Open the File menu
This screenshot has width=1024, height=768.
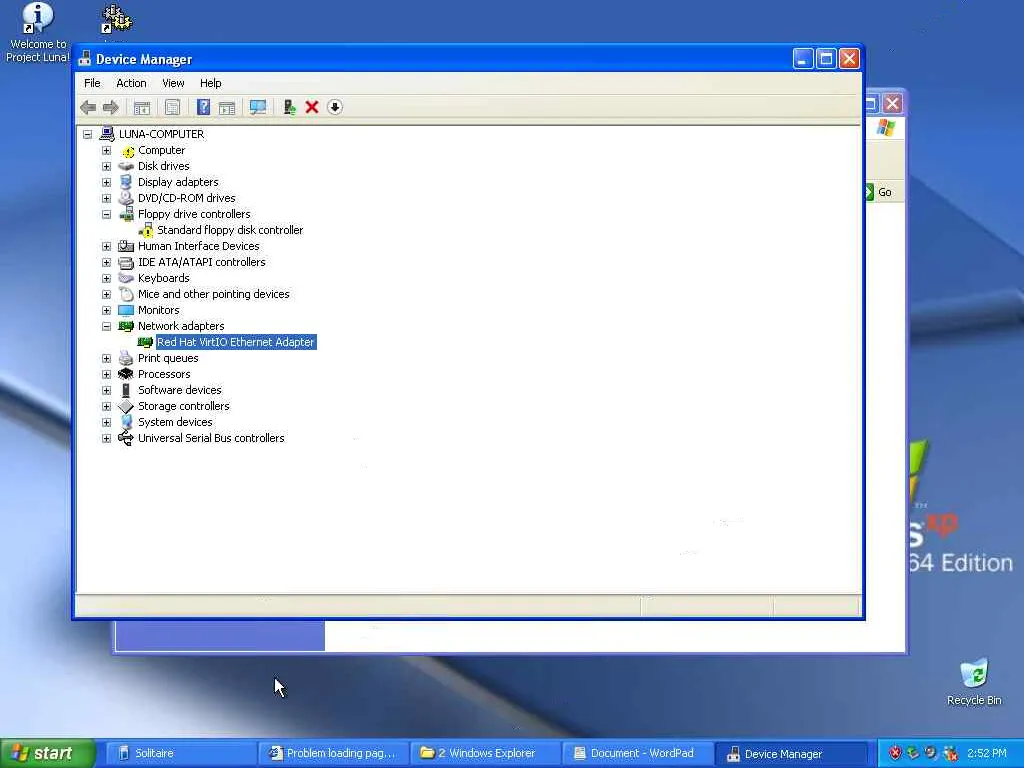tap(92, 83)
